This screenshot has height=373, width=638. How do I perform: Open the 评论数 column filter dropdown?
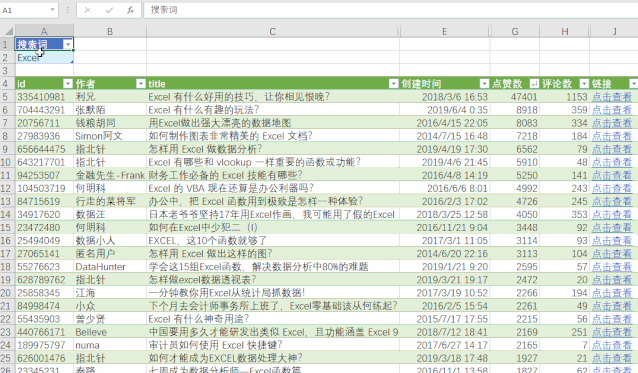(x=584, y=83)
